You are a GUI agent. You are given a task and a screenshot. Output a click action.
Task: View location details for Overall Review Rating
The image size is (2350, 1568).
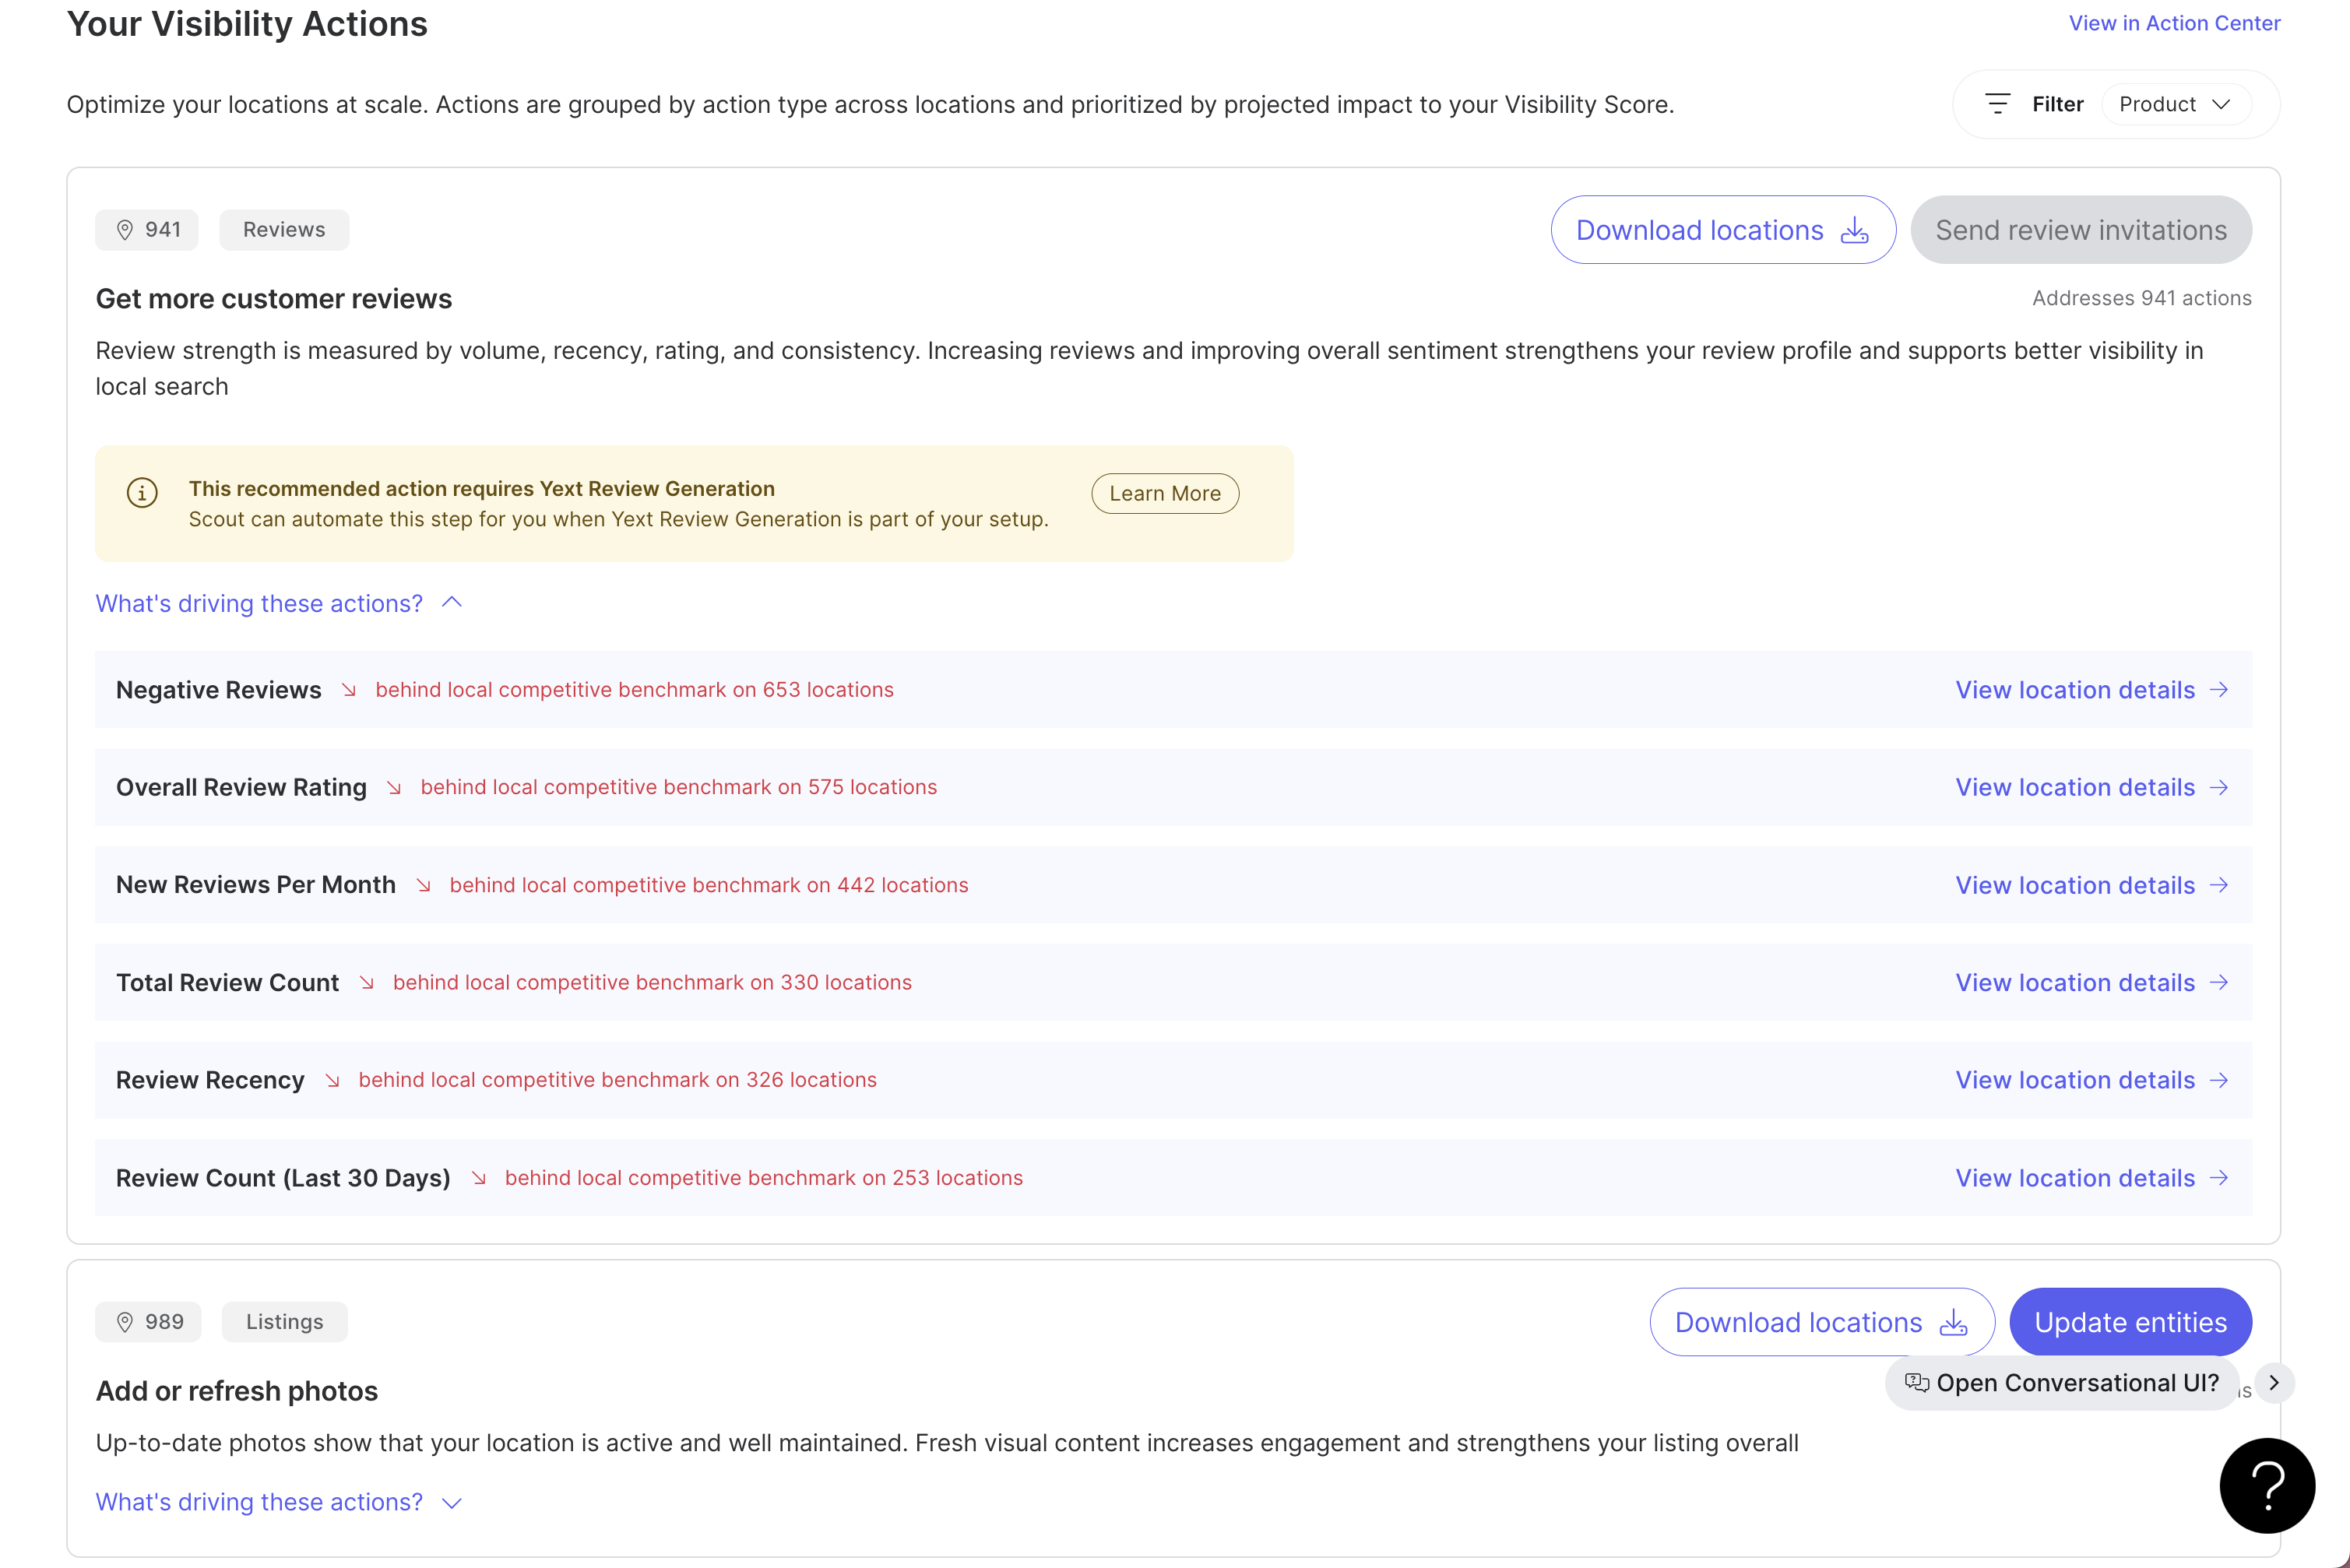(2075, 787)
